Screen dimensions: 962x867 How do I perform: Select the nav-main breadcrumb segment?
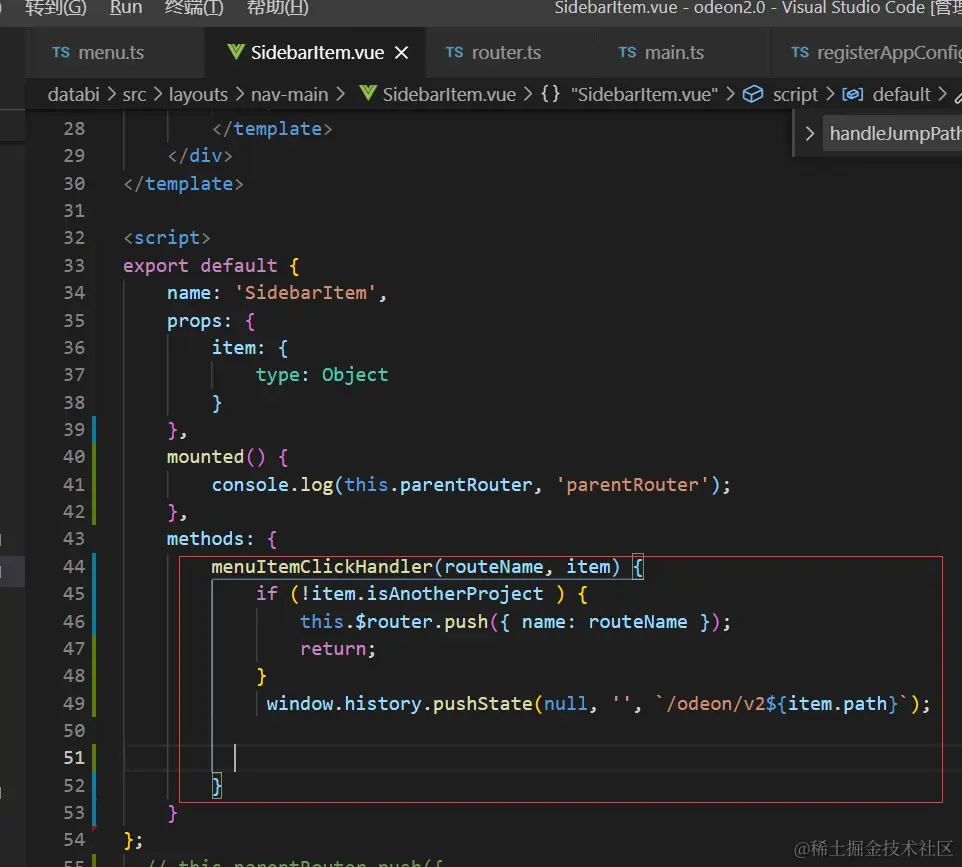[x=290, y=94]
